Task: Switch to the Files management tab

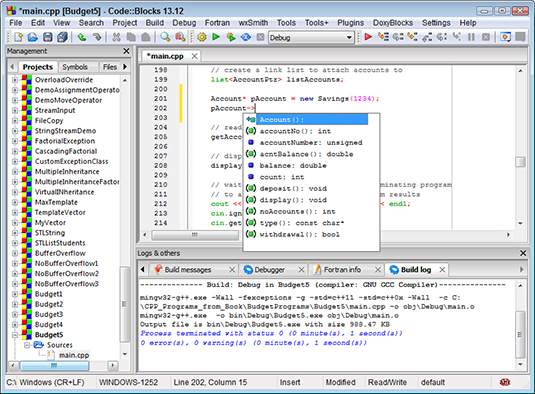Action: [x=110, y=67]
